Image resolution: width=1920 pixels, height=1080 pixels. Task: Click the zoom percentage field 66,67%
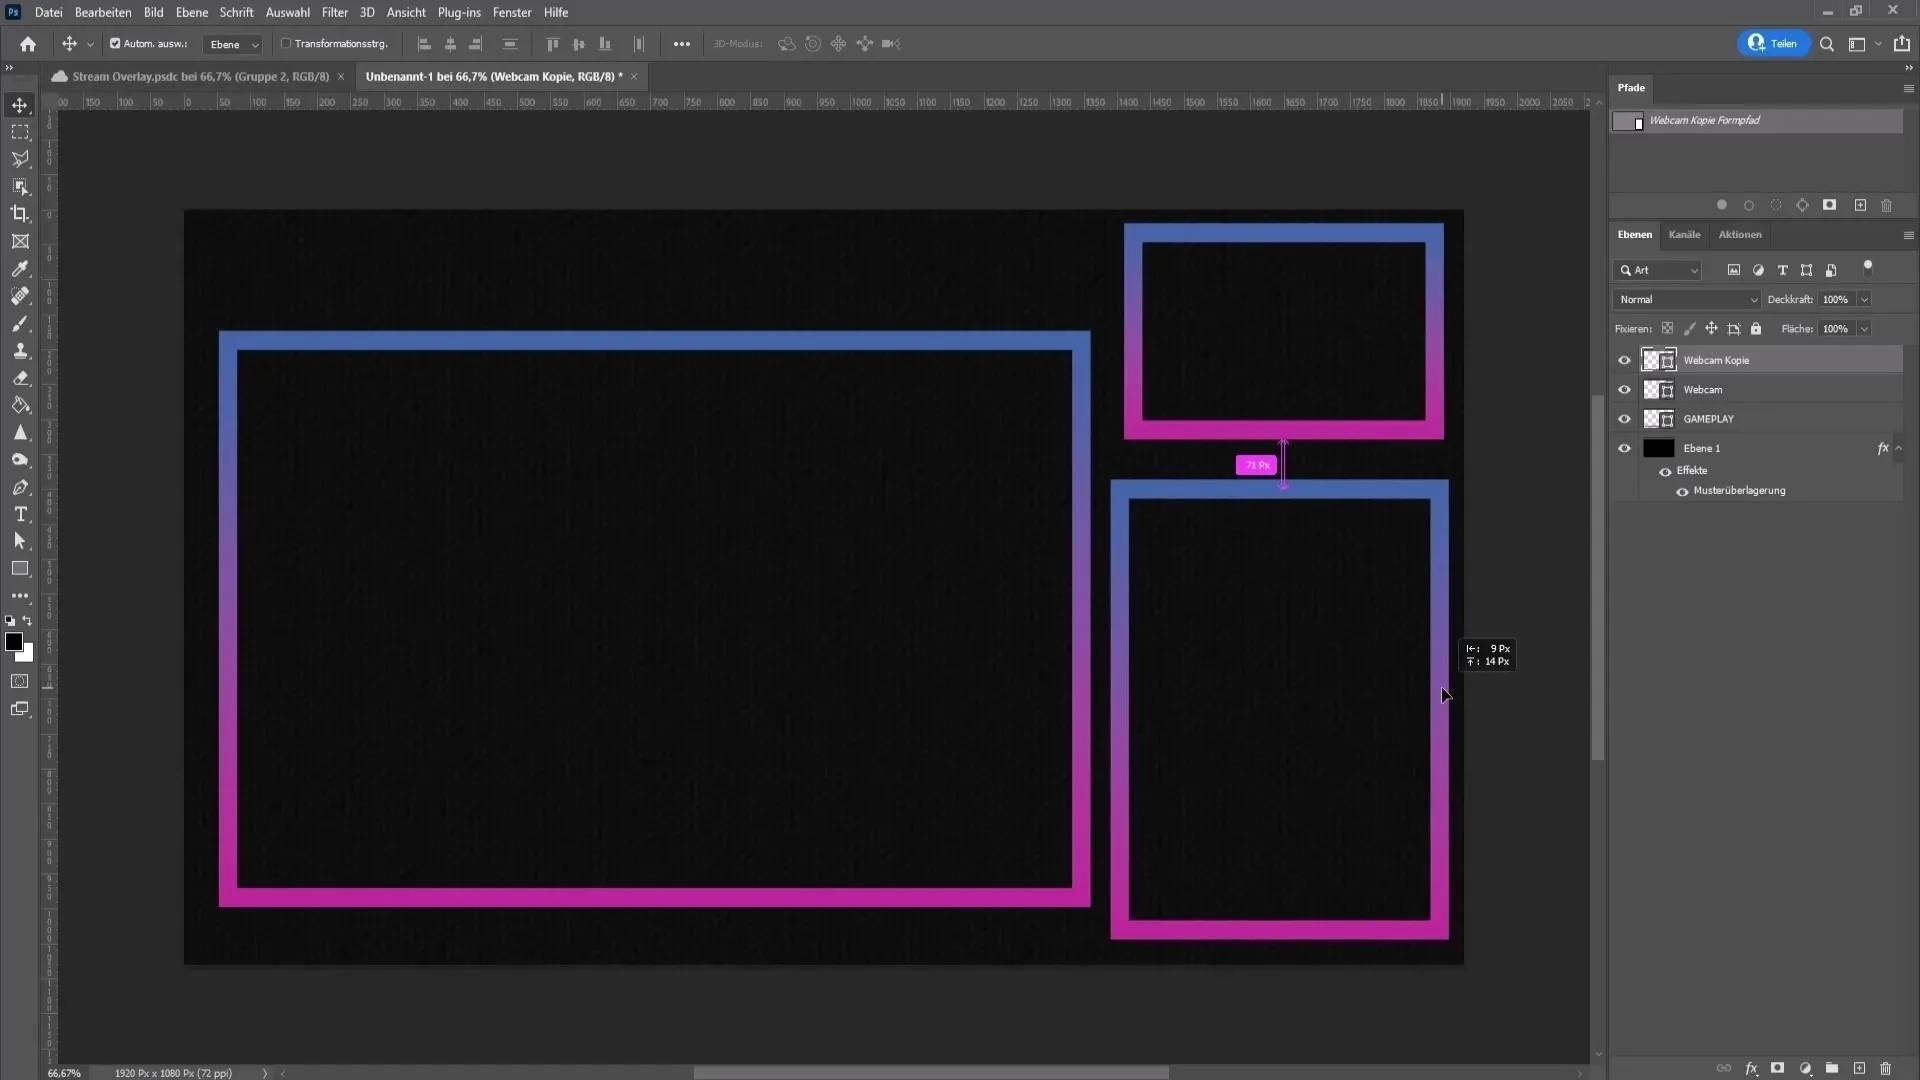[x=64, y=1073]
